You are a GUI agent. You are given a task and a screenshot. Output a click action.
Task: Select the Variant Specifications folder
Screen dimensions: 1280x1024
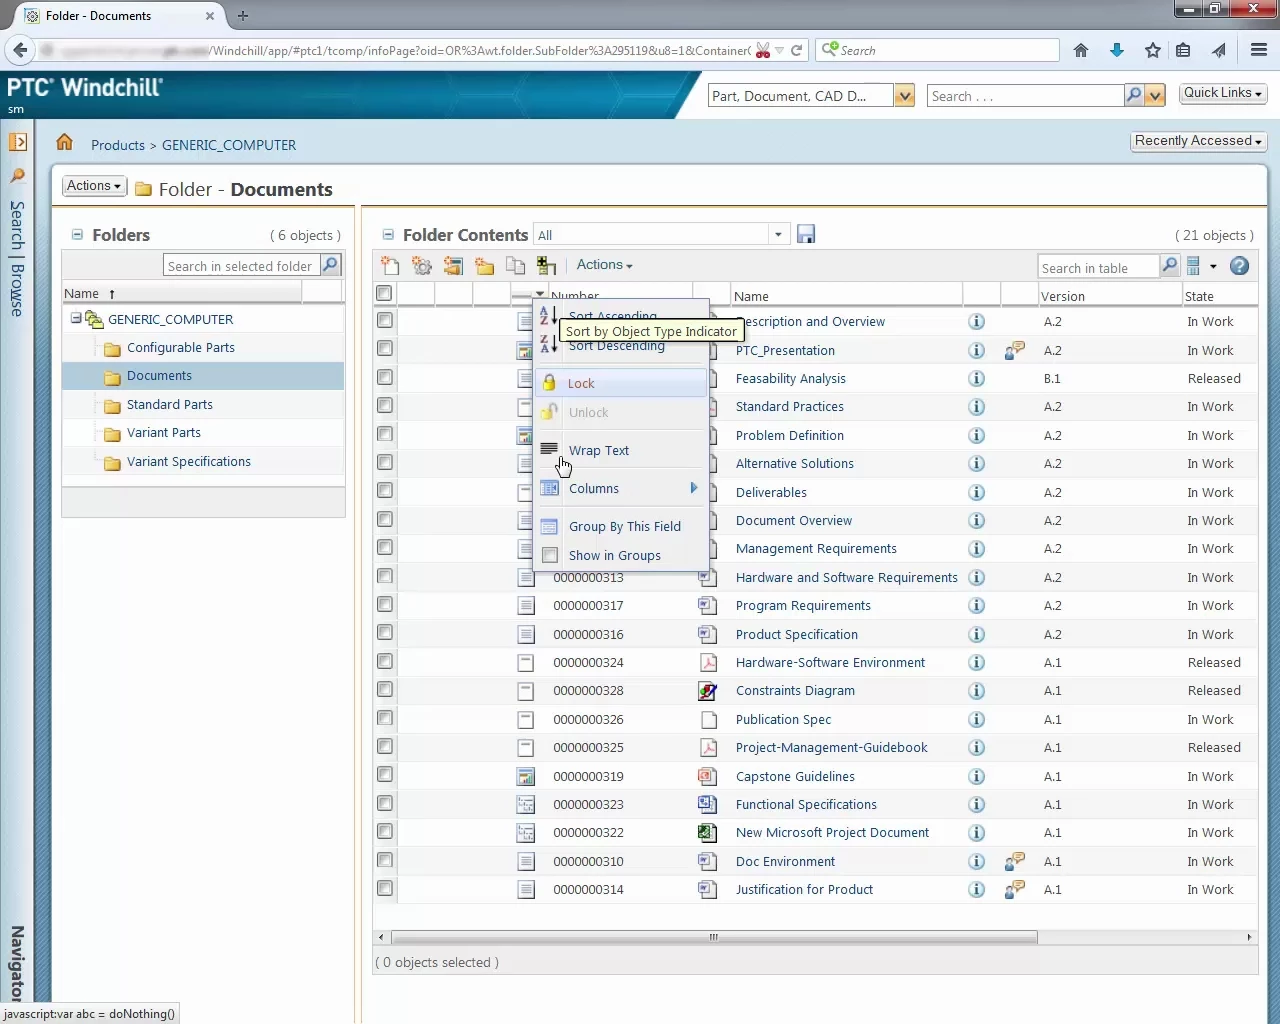[189, 461]
